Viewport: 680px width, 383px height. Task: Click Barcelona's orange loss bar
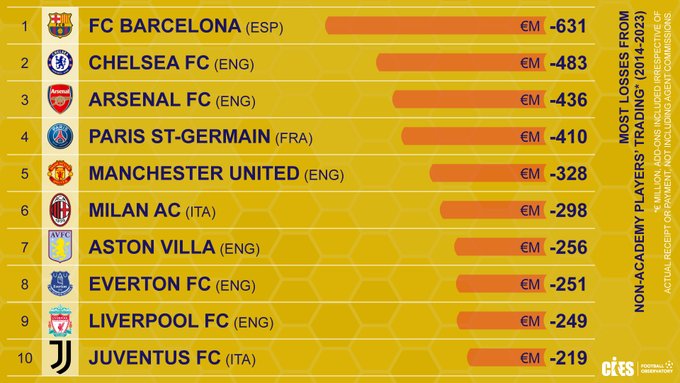point(435,26)
